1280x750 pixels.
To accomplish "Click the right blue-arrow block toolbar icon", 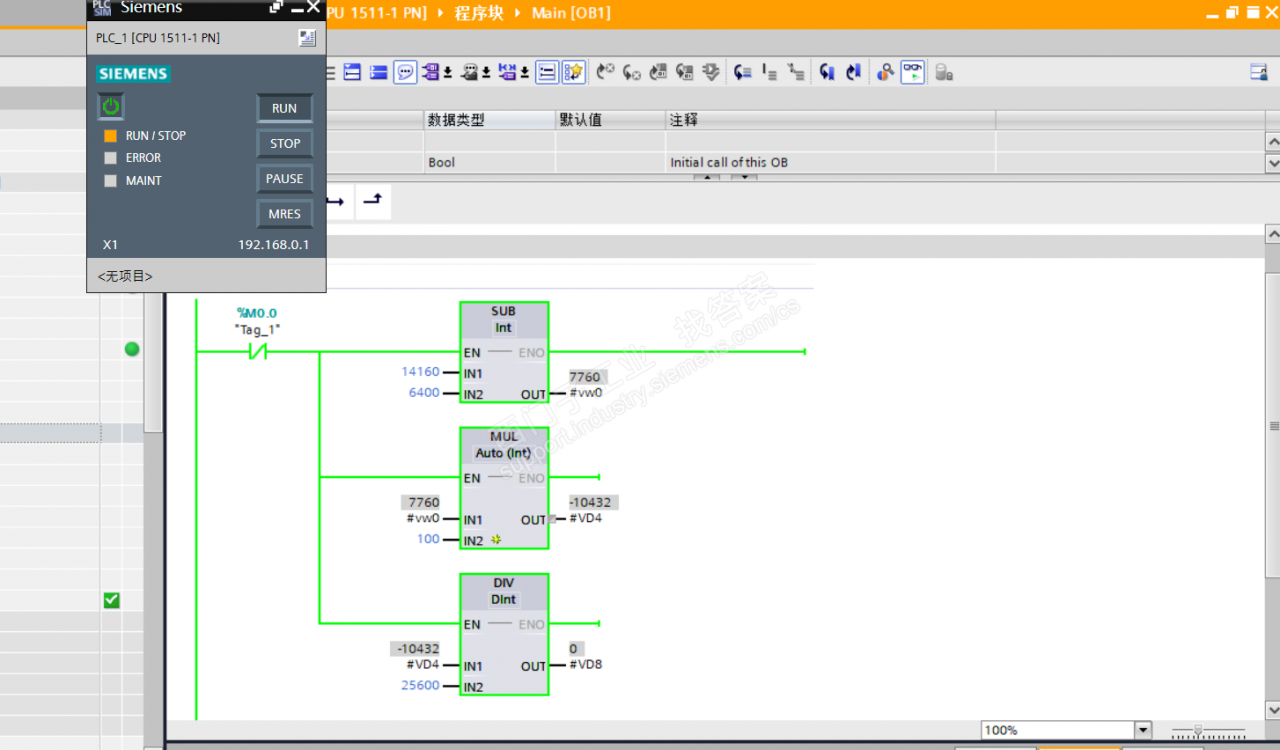I will 853,72.
